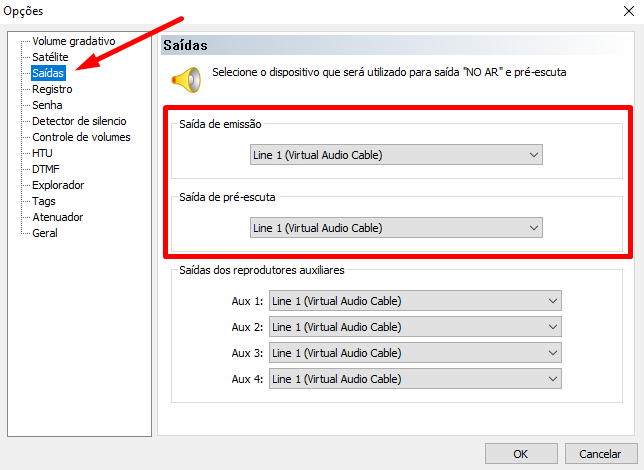Viewport: 644px width, 470px height.
Task: Open the Saída de pré-escuta device dropdown
Action: 396,228
